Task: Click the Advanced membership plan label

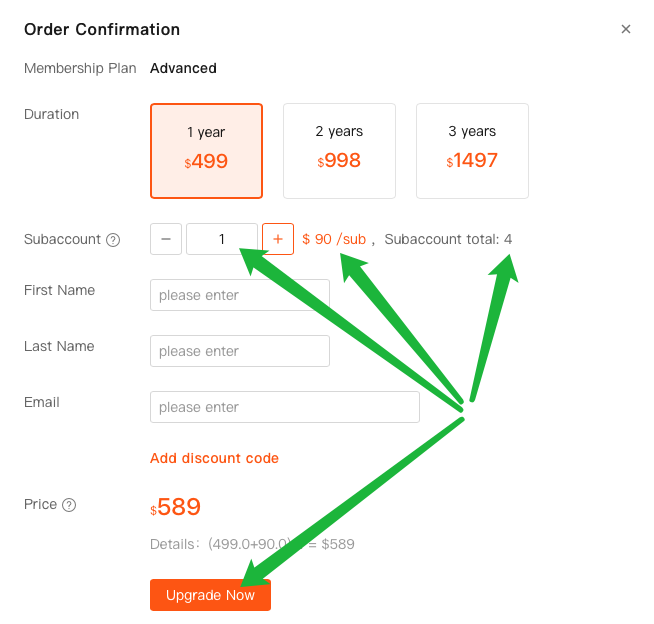Action: (x=183, y=69)
